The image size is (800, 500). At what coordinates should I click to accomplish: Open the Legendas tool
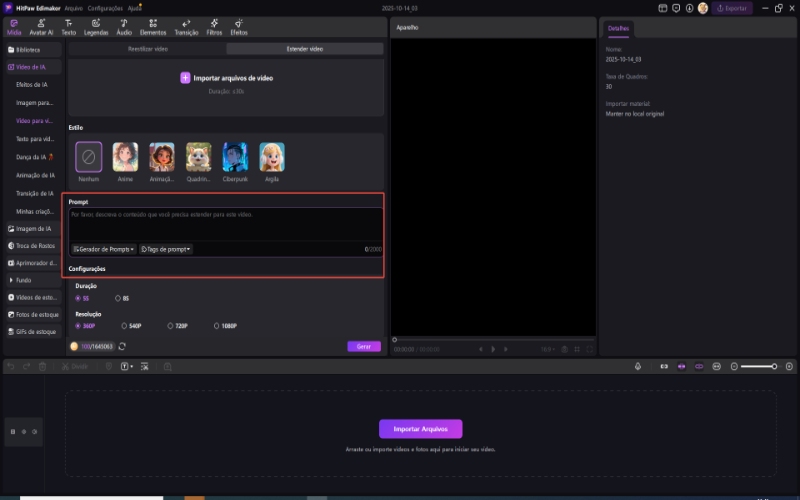tap(96, 27)
